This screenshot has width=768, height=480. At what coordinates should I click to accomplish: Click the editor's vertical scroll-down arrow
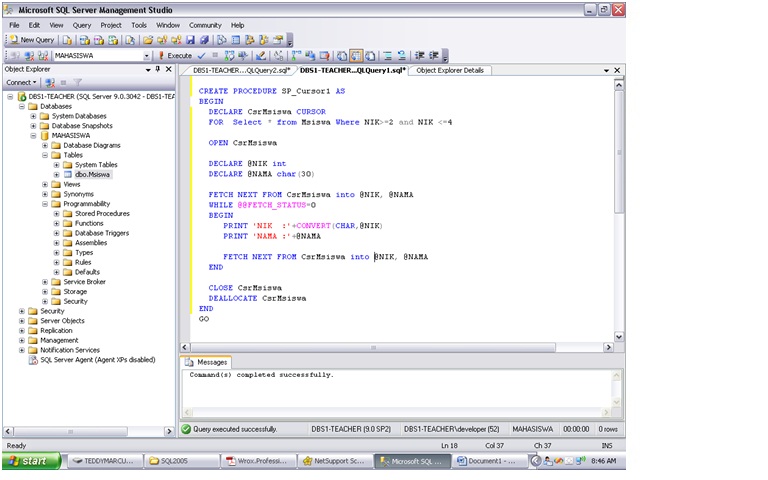coord(619,337)
